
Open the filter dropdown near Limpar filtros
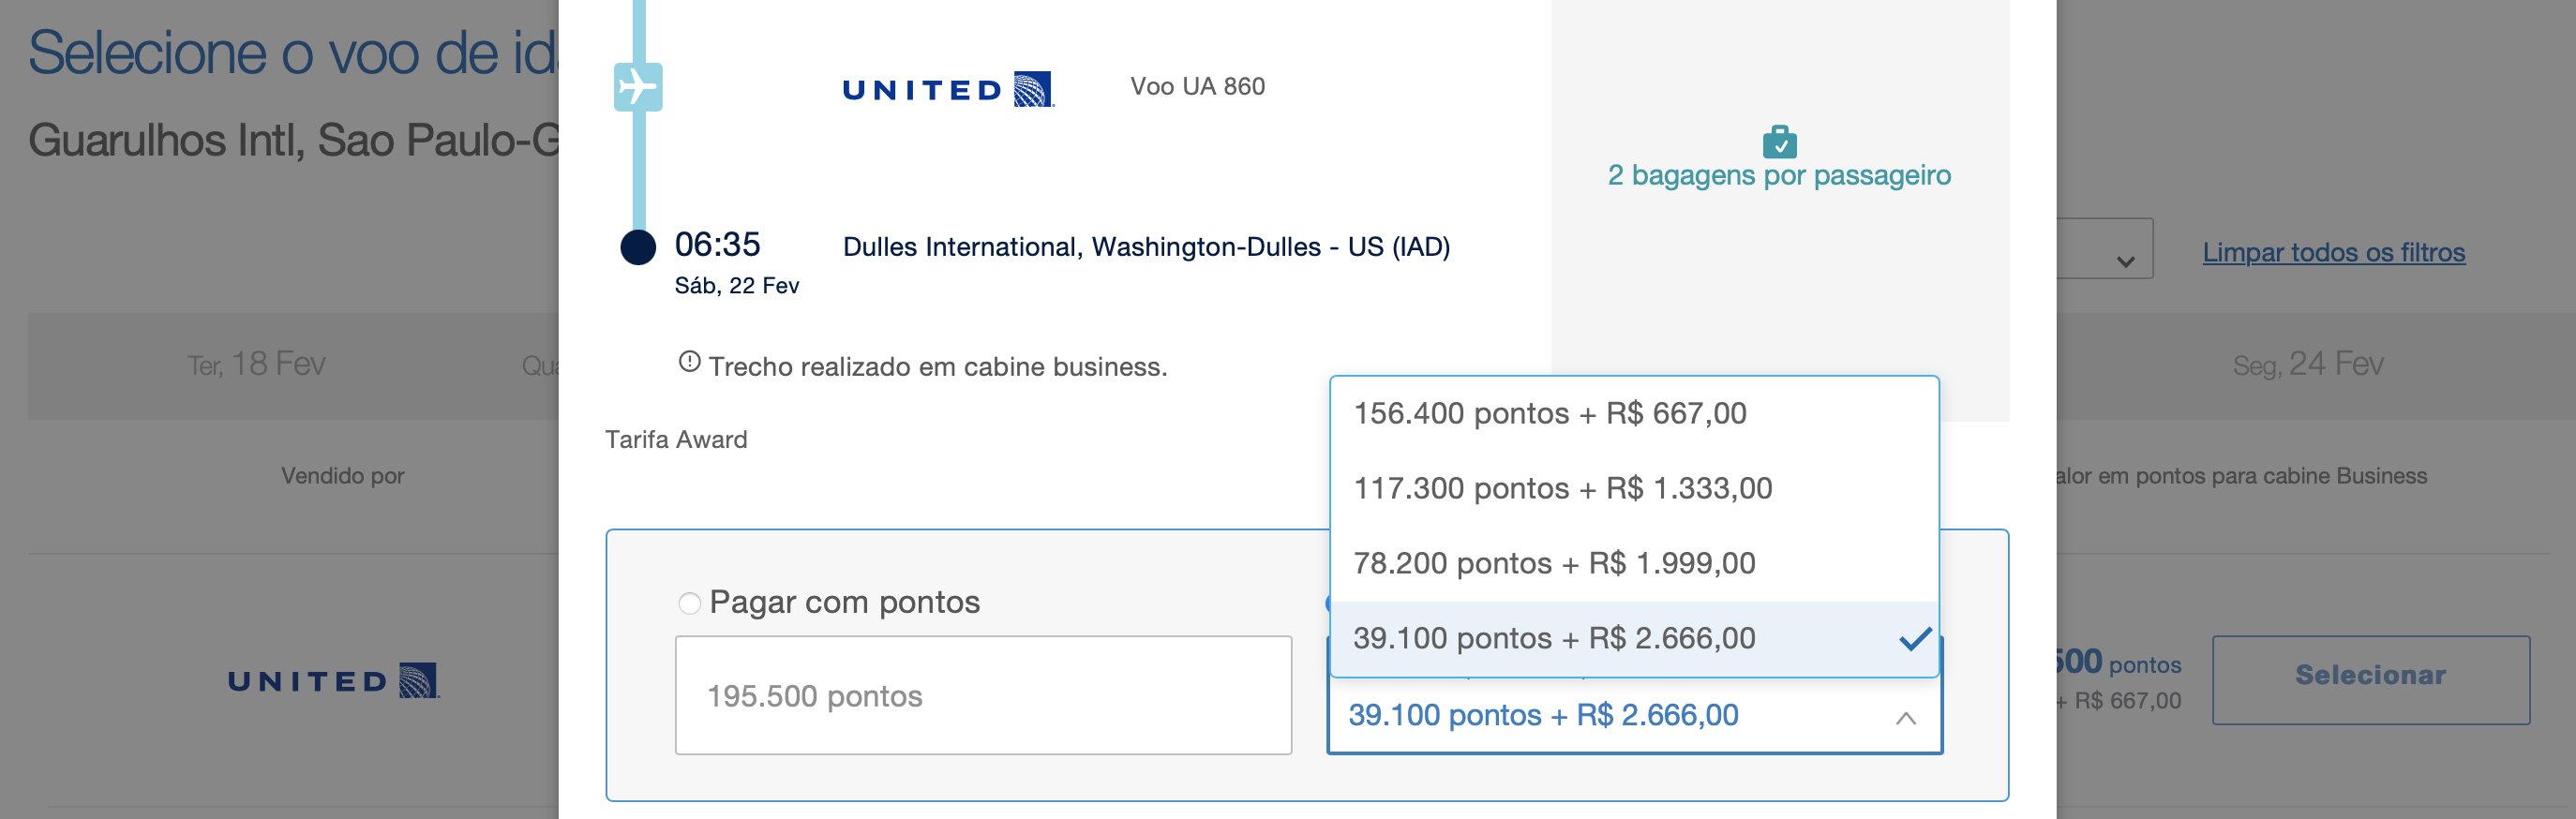click(x=2104, y=249)
